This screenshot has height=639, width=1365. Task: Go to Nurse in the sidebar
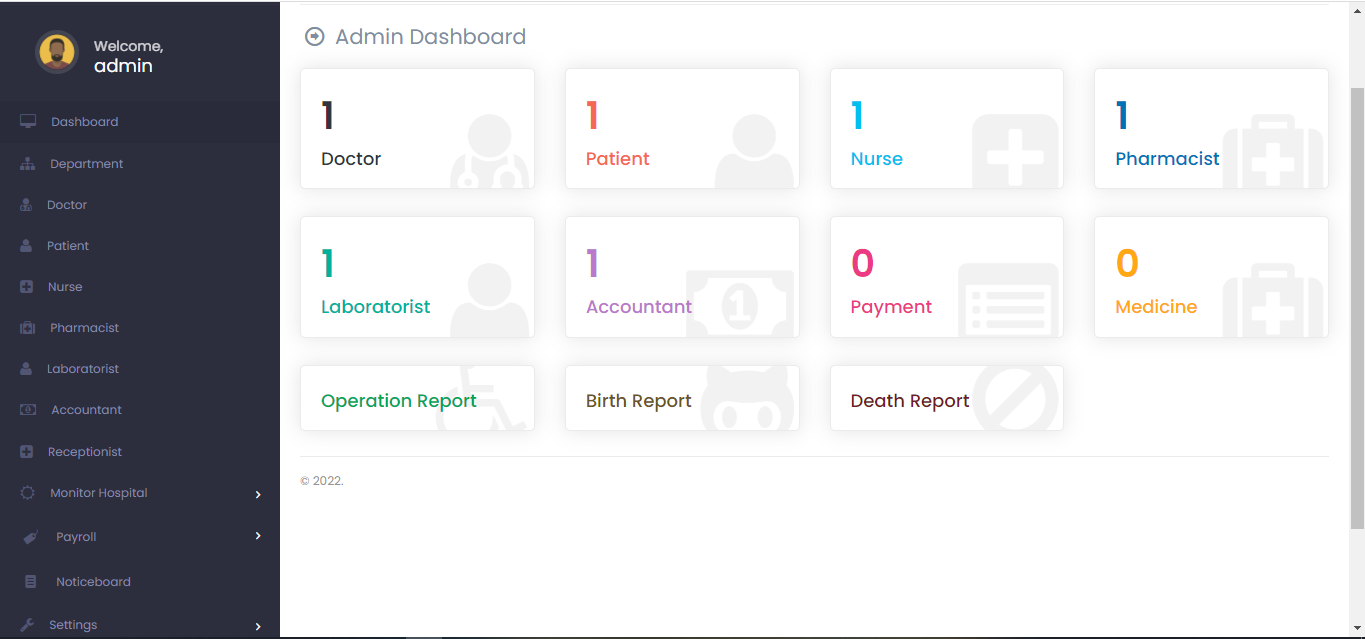pos(65,287)
